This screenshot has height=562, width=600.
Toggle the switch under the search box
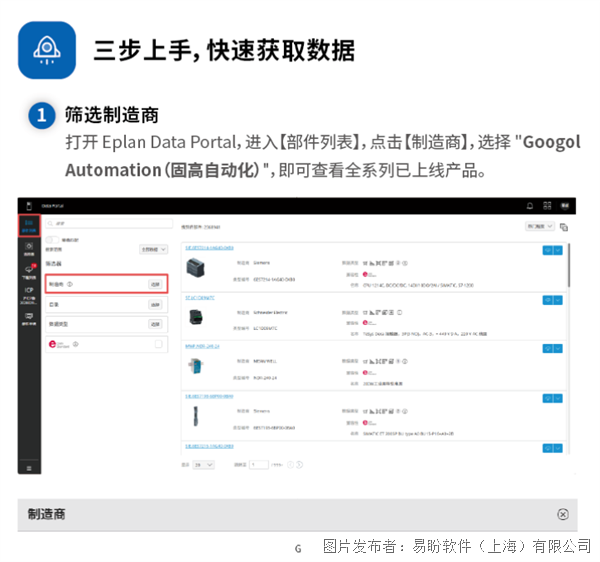[x=52, y=240]
